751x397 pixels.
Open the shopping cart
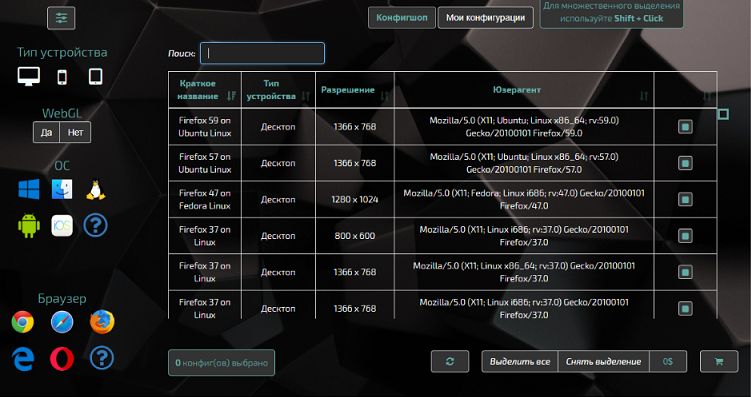click(x=719, y=362)
